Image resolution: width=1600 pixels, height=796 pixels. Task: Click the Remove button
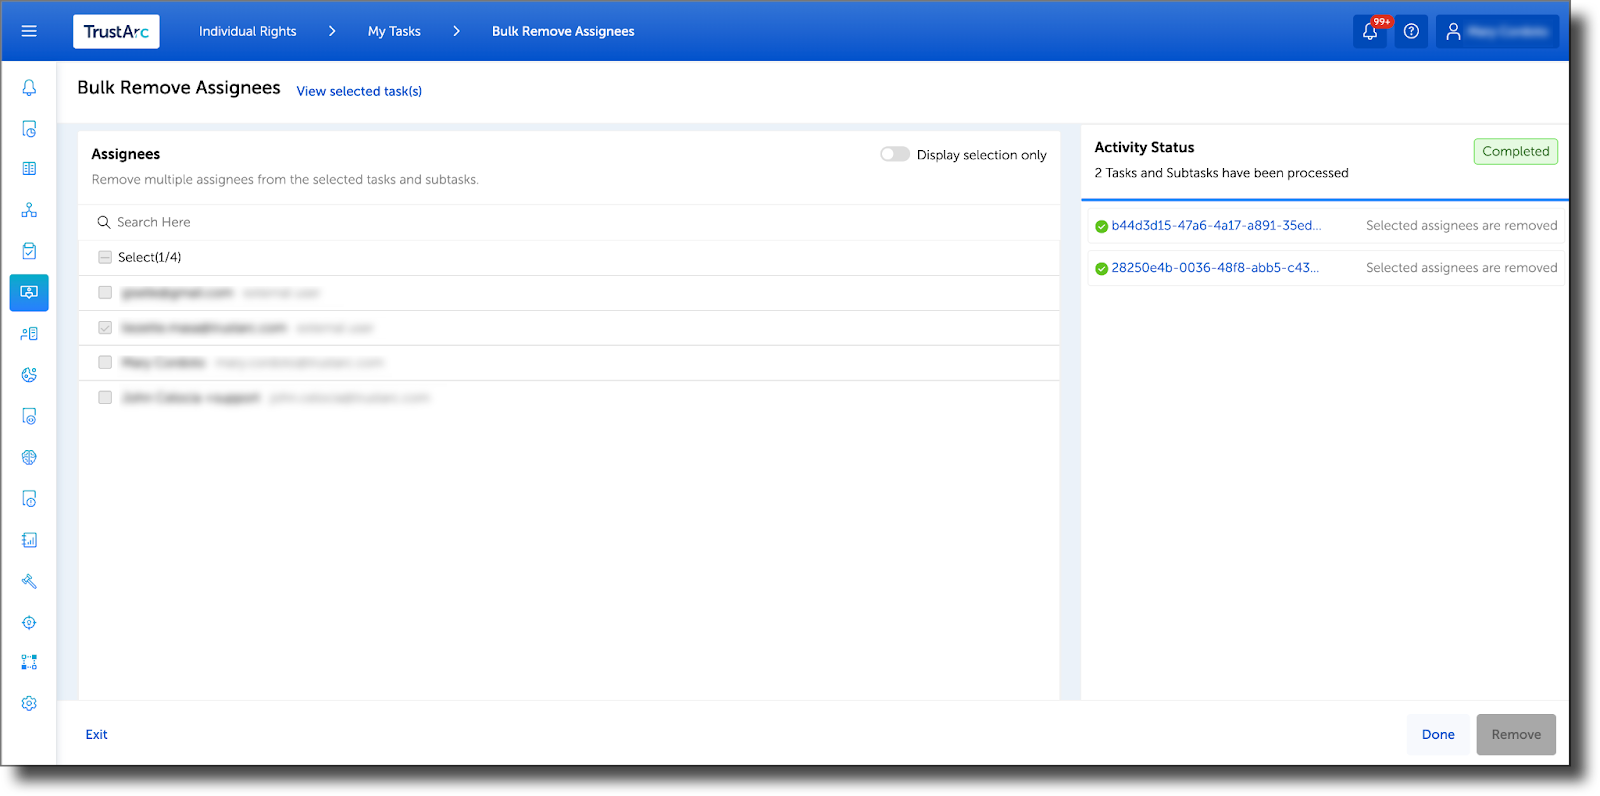[1516, 734]
